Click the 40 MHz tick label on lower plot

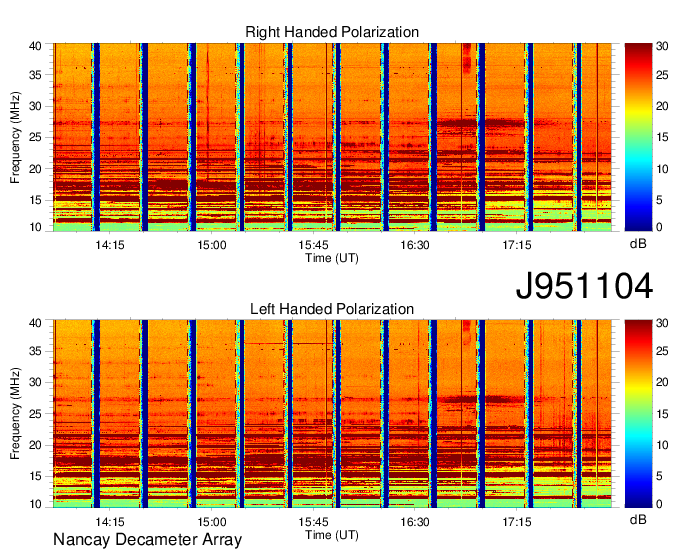point(36,323)
